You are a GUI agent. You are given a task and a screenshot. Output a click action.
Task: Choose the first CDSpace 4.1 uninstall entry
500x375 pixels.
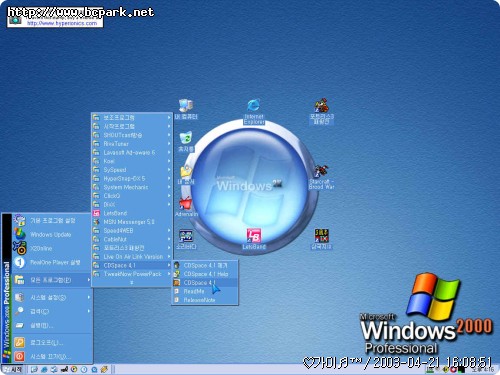(x=205, y=265)
